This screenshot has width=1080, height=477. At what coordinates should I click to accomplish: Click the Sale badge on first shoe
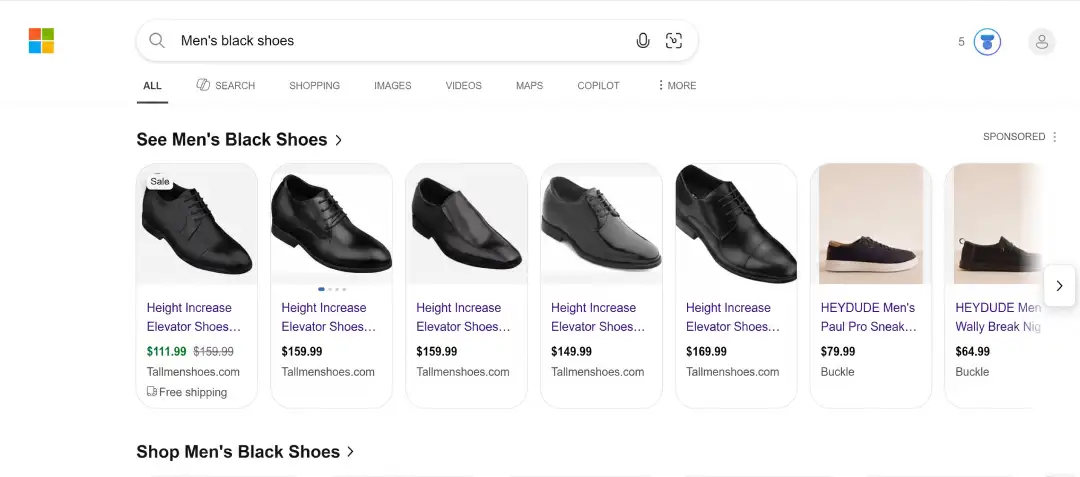(x=159, y=182)
